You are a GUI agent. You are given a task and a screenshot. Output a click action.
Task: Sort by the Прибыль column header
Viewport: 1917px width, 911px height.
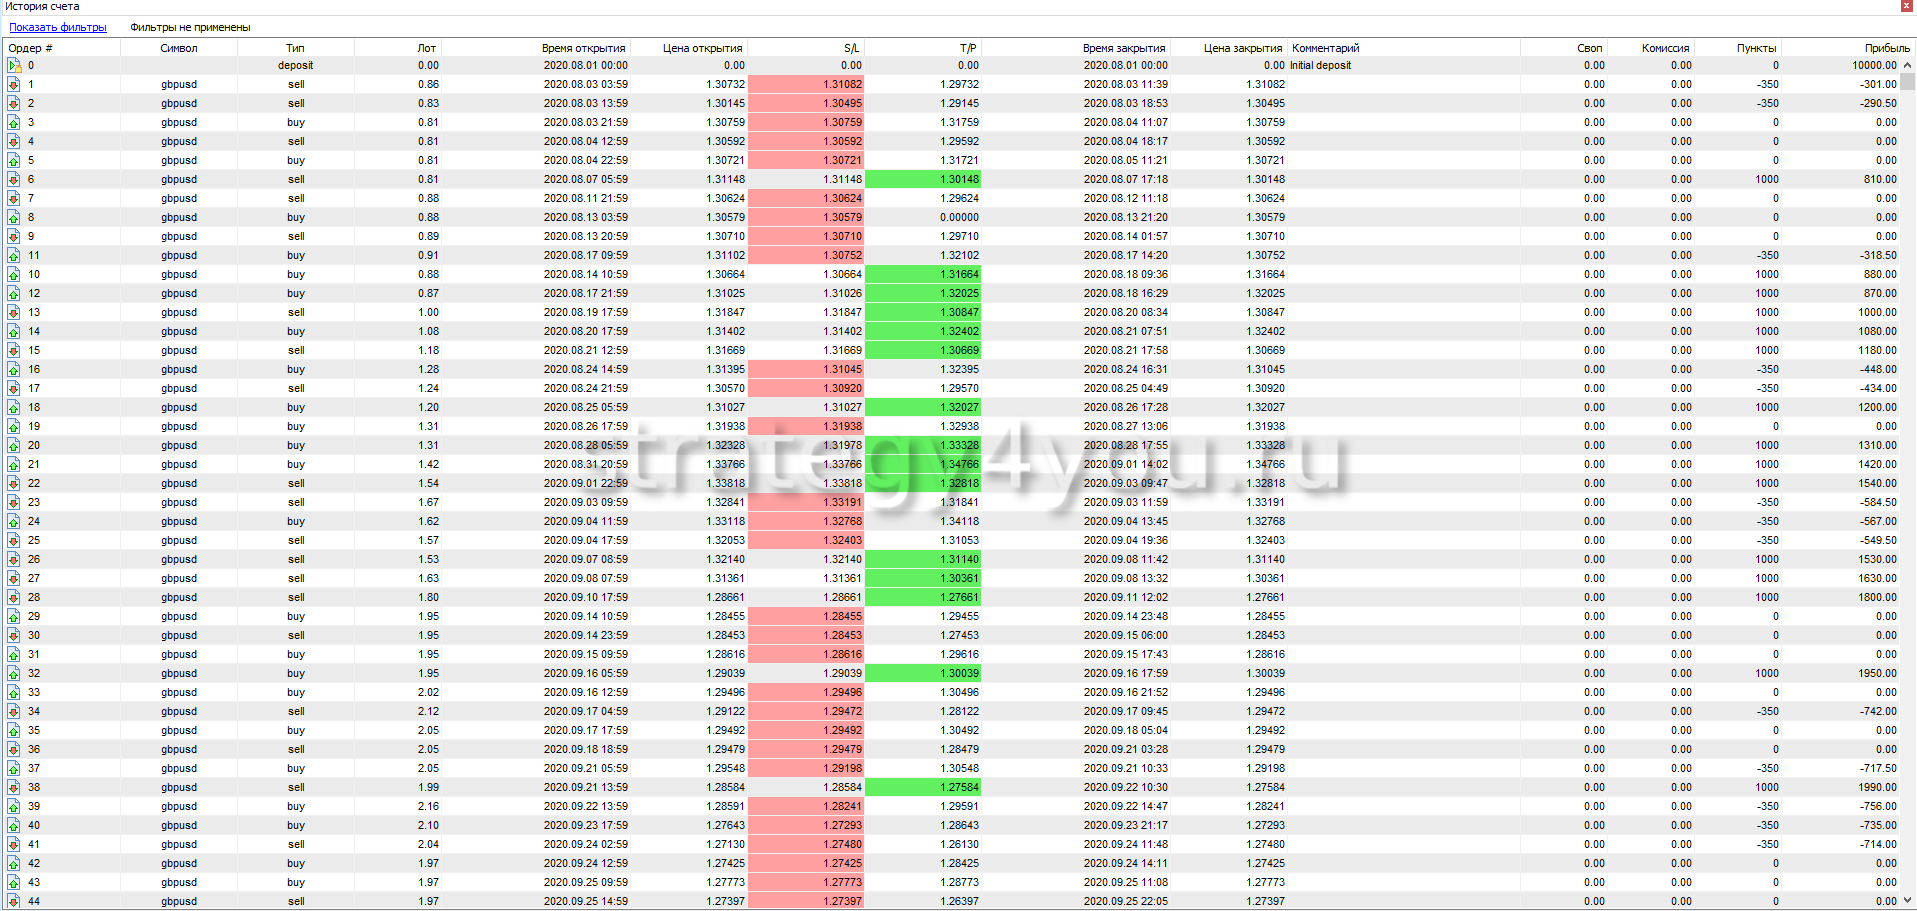click(1886, 48)
